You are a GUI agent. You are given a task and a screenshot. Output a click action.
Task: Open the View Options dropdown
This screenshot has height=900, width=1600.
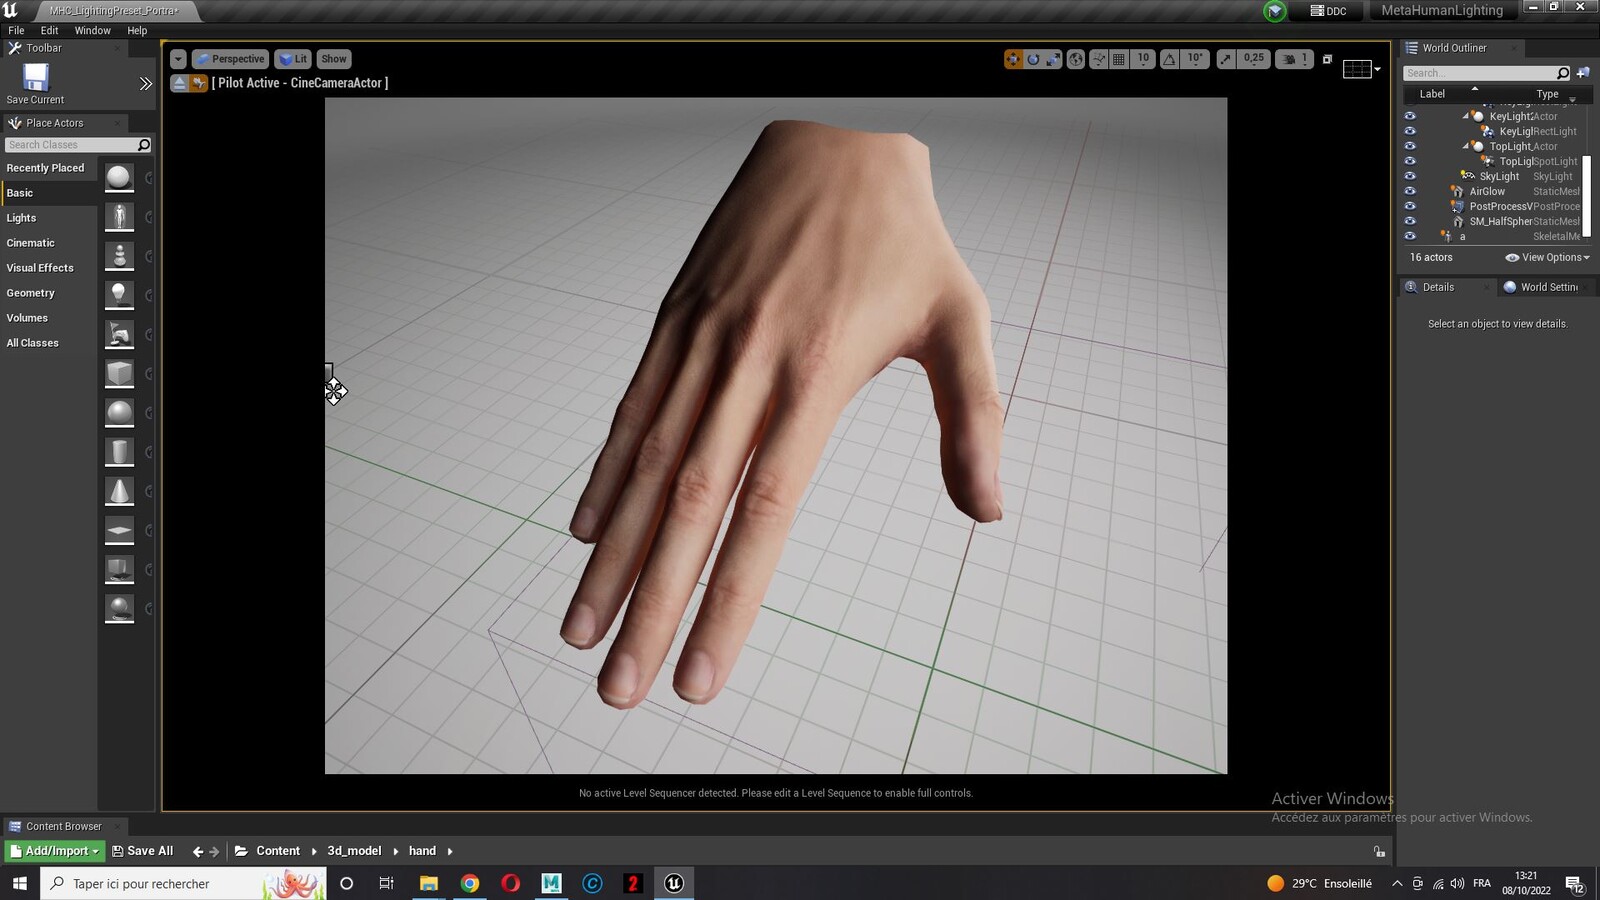tap(1547, 257)
